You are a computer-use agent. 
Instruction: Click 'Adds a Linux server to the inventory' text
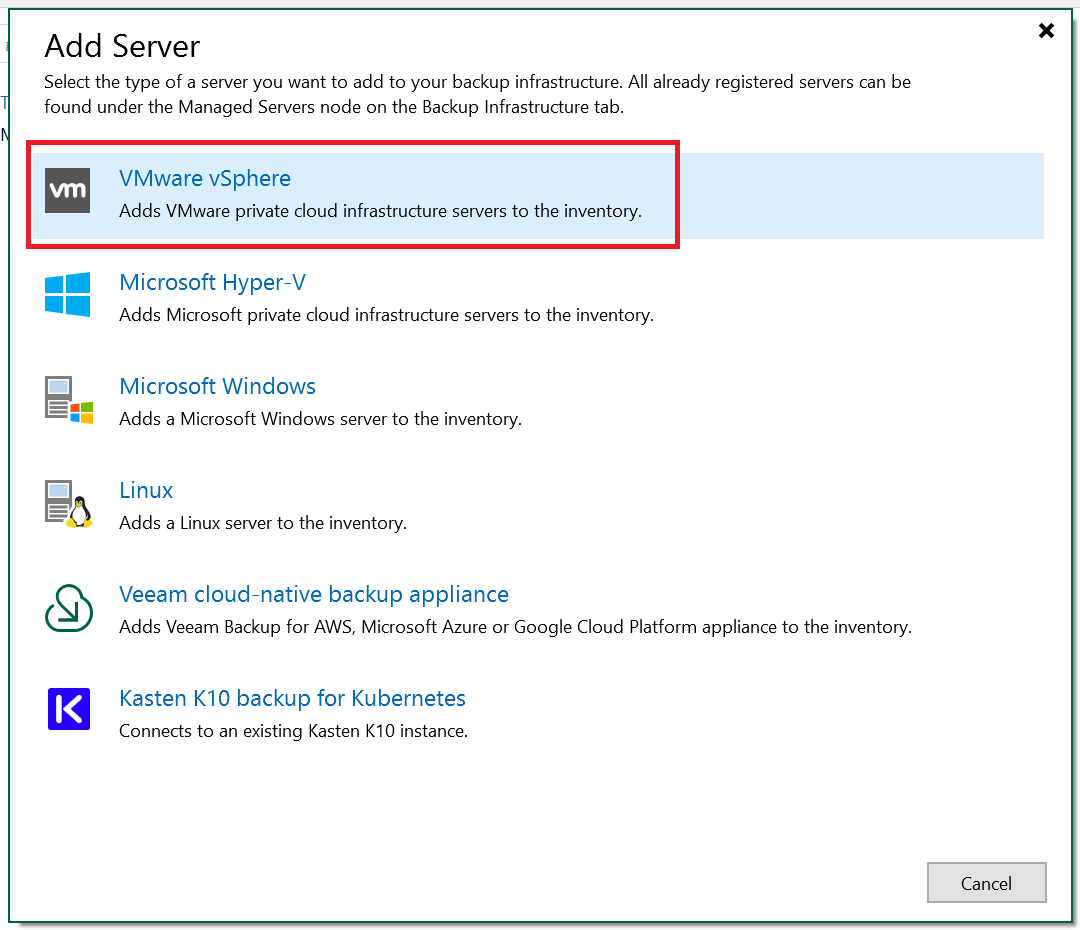pyautogui.click(x=263, y=523)
